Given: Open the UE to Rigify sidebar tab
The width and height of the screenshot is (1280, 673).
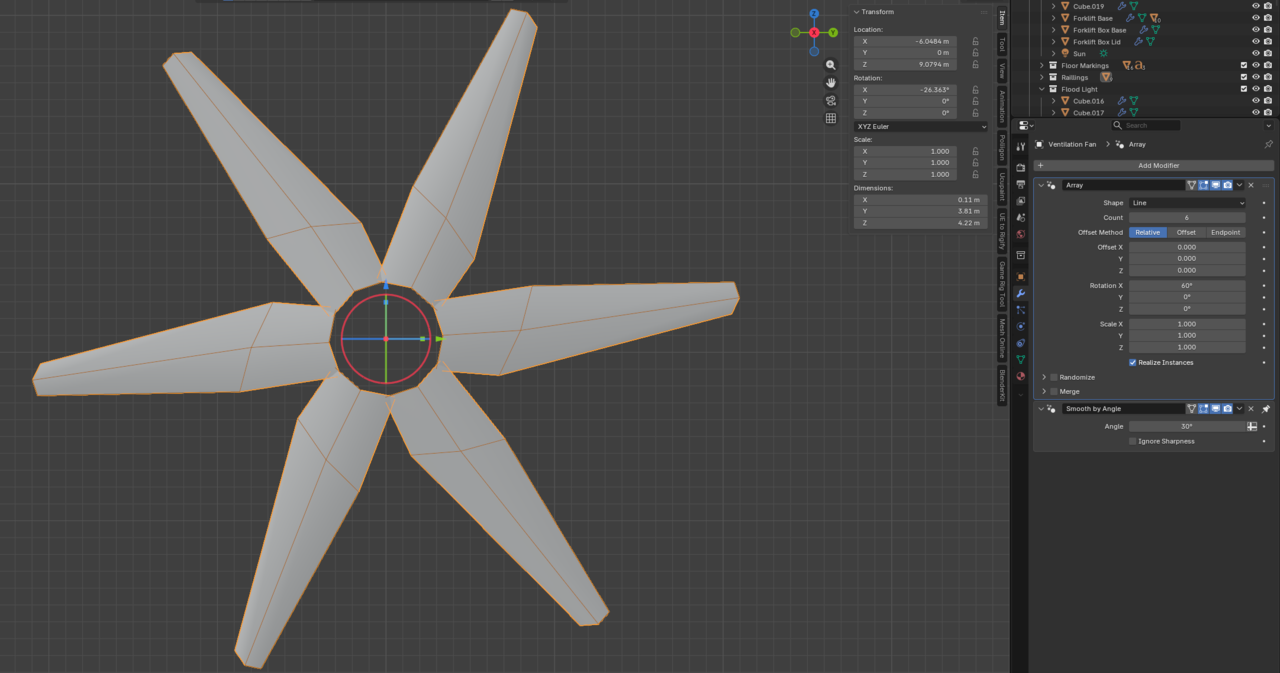Looking at the screenshot, I should pyautogui.click(x=1001, y=231).
